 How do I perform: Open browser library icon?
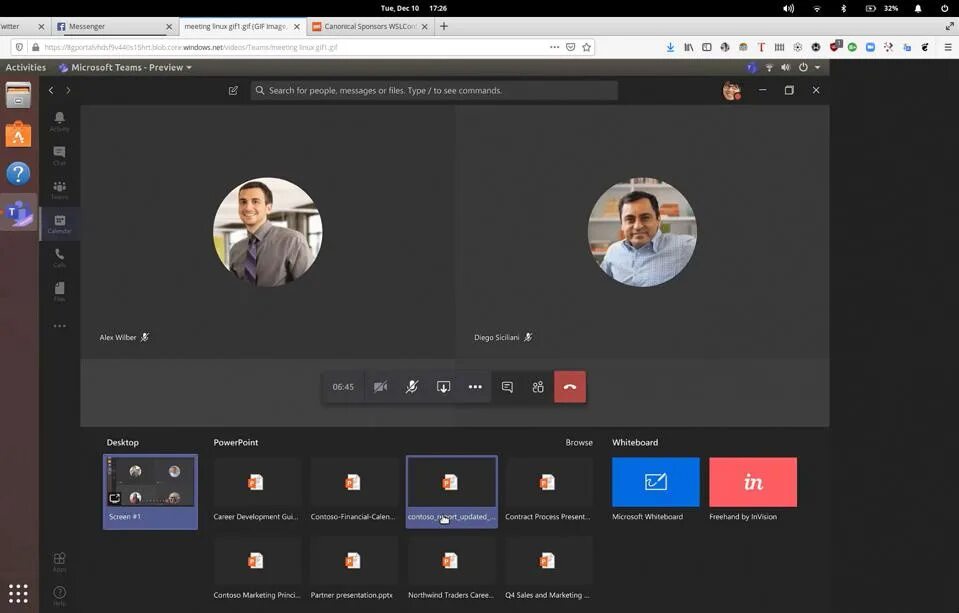689,47
